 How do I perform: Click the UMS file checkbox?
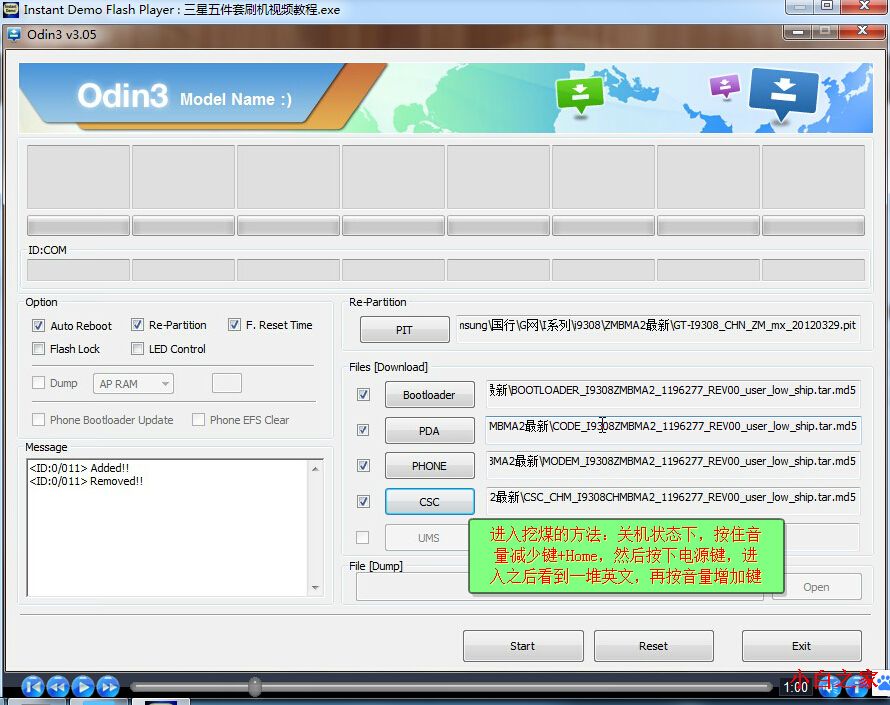click(362, 537)
